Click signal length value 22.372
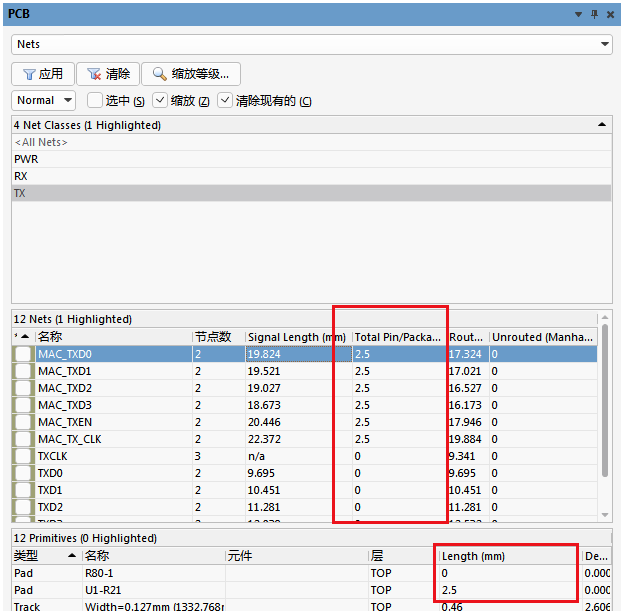Image resolution: width=621 pixels, height=611 pixels. click(264, 439)
